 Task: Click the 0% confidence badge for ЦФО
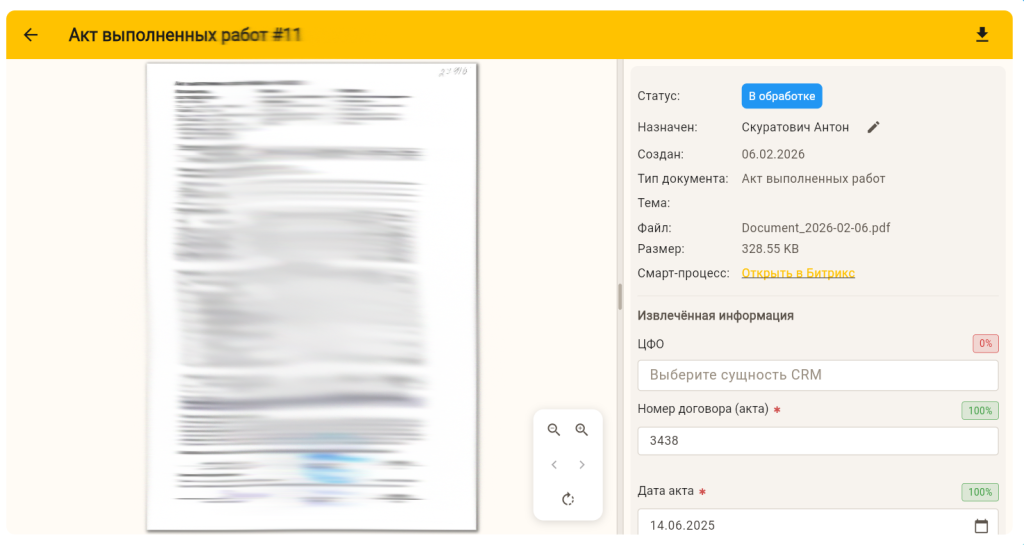[985, 343]
